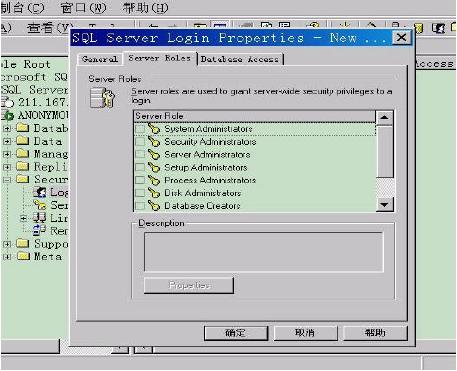Check the Security Administrators role checkbox
Image resolution: width=457 pixels, height=371 pixels.
point(140,142)
